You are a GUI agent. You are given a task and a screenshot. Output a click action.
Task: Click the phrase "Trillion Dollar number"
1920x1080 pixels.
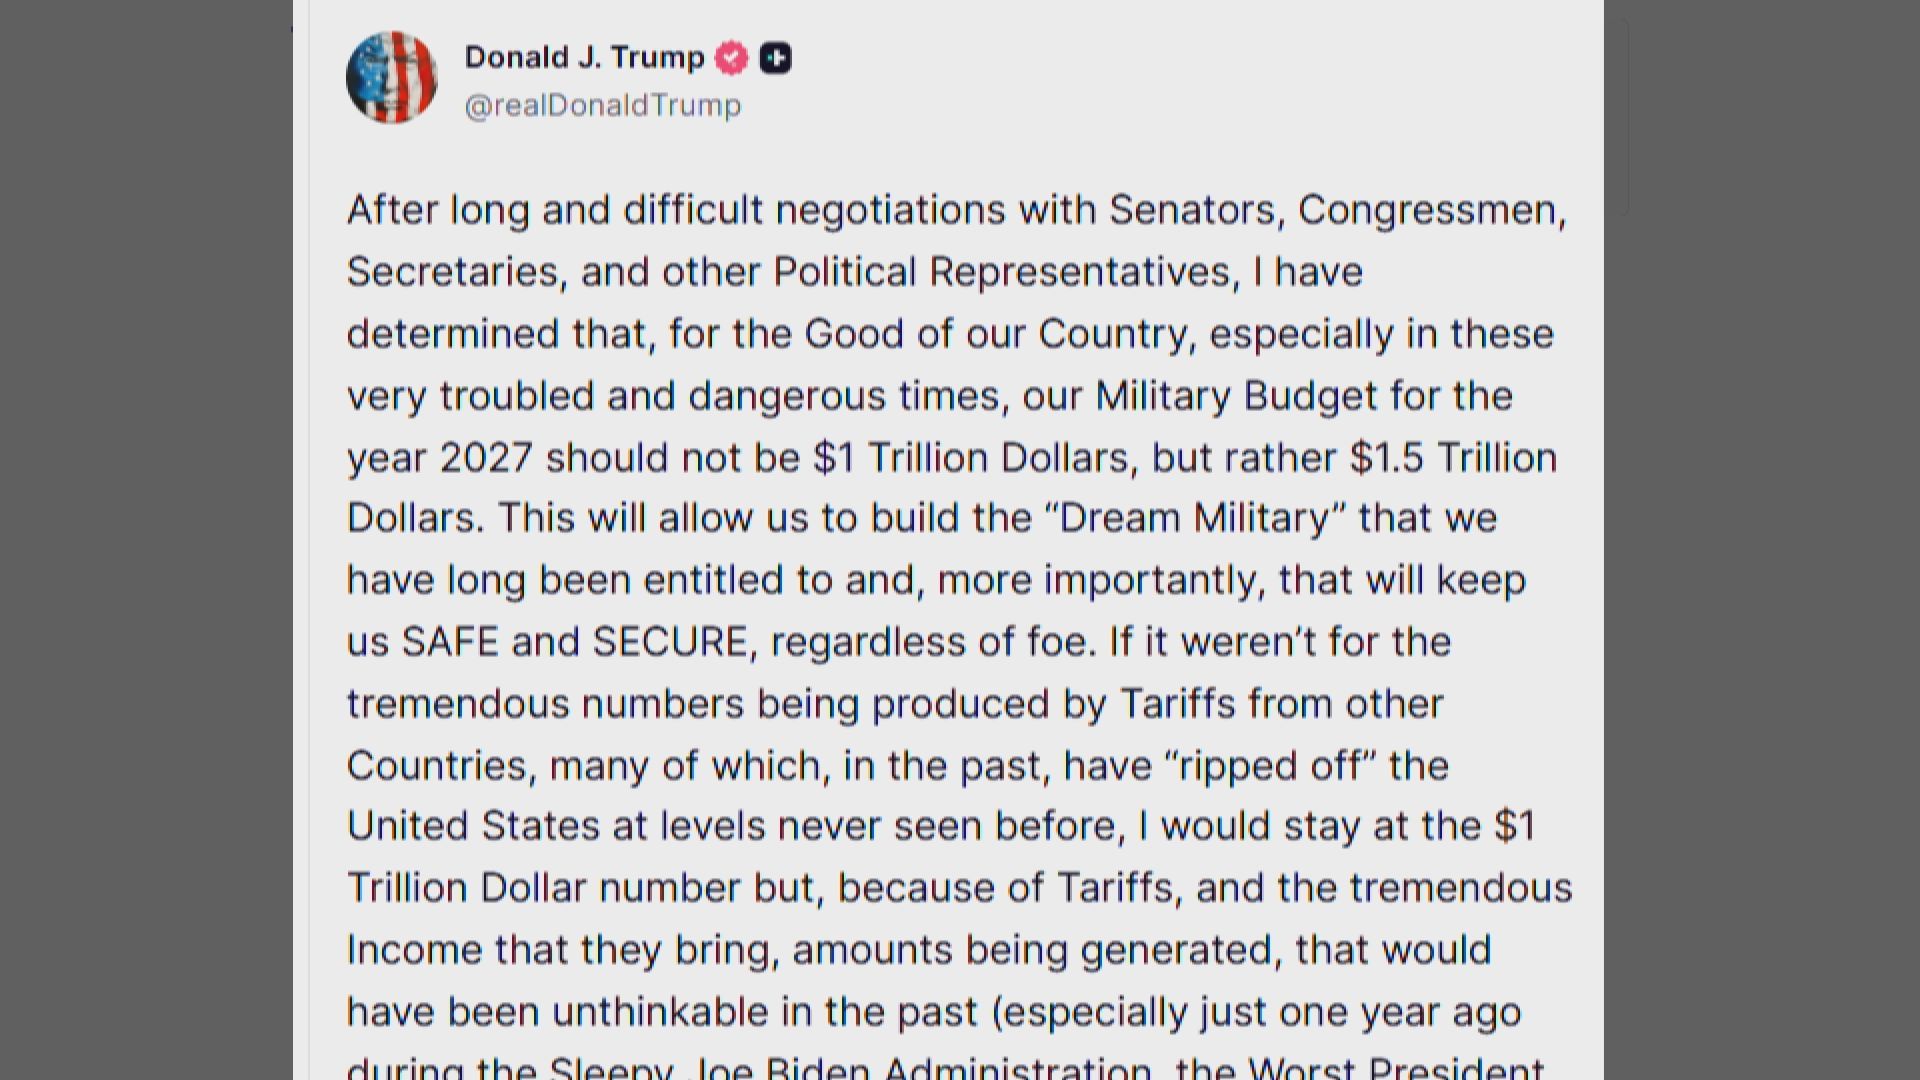click(x=582, y=889)
